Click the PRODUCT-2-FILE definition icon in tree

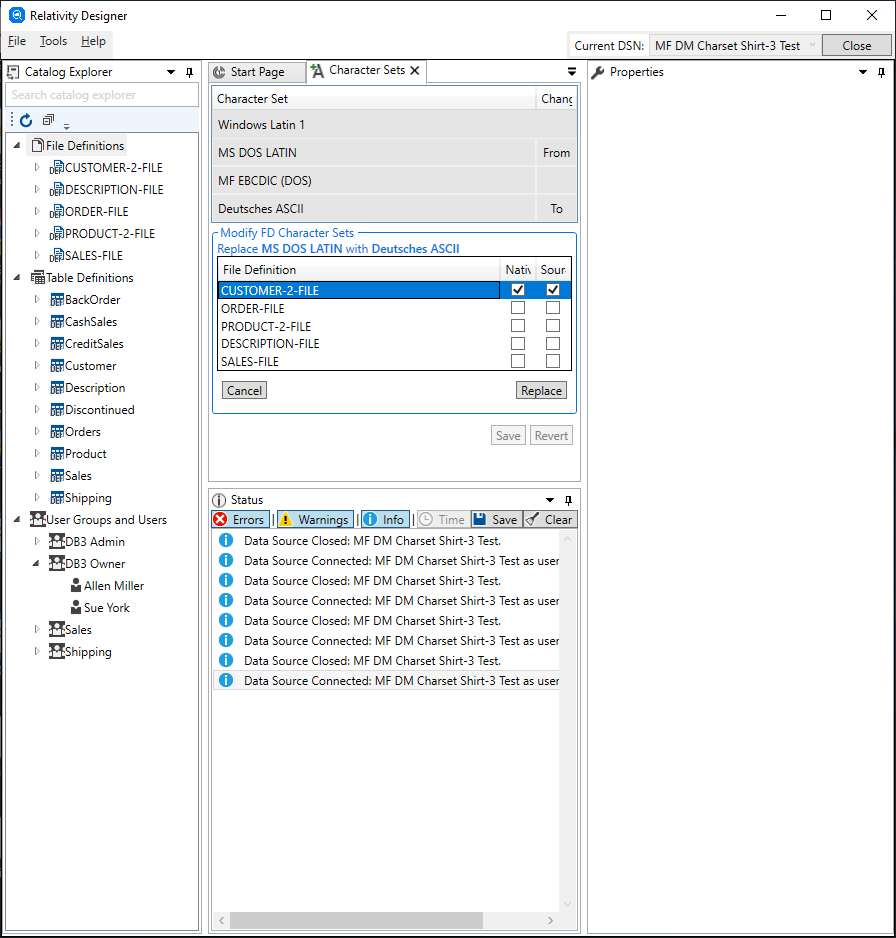pos(56,233)
